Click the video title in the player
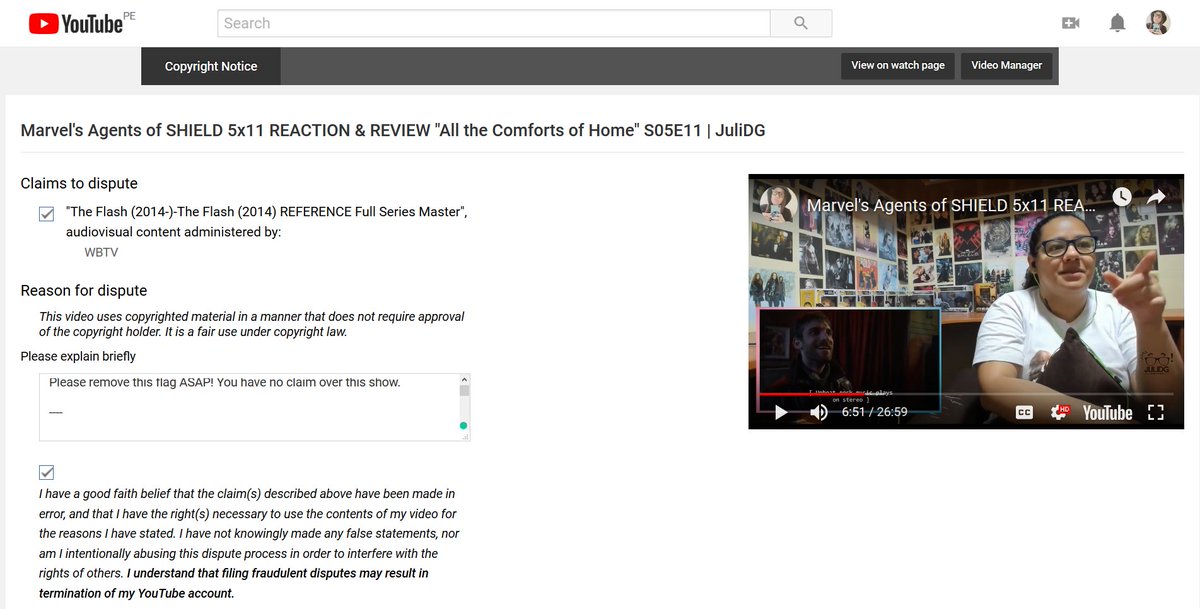1200x609 pixels. [951, 204]
